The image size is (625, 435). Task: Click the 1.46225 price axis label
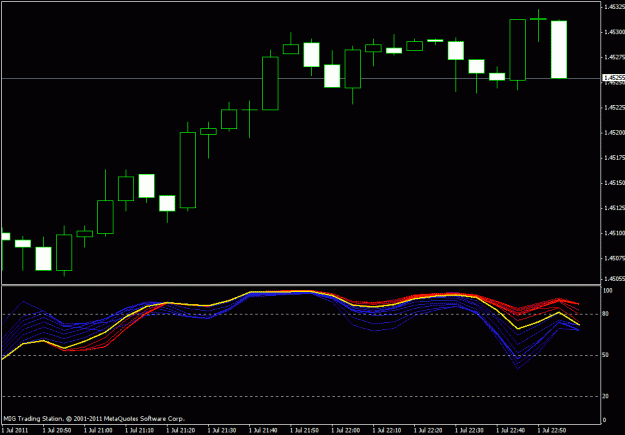(x=614, y=108)
